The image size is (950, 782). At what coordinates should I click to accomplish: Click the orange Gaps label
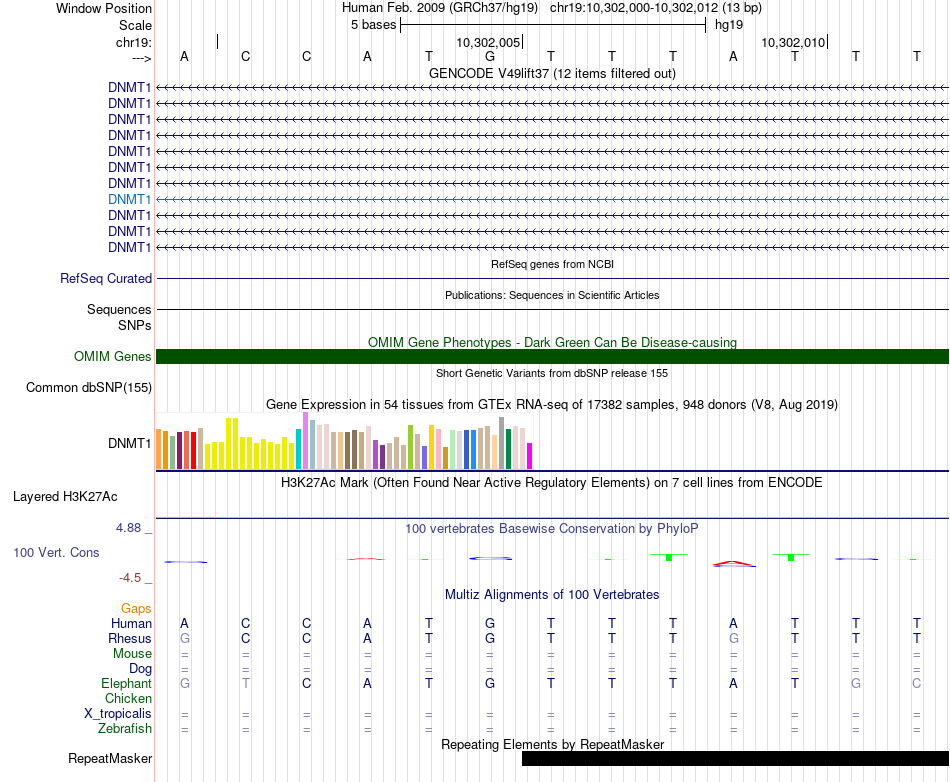click(x=136, y=608)
